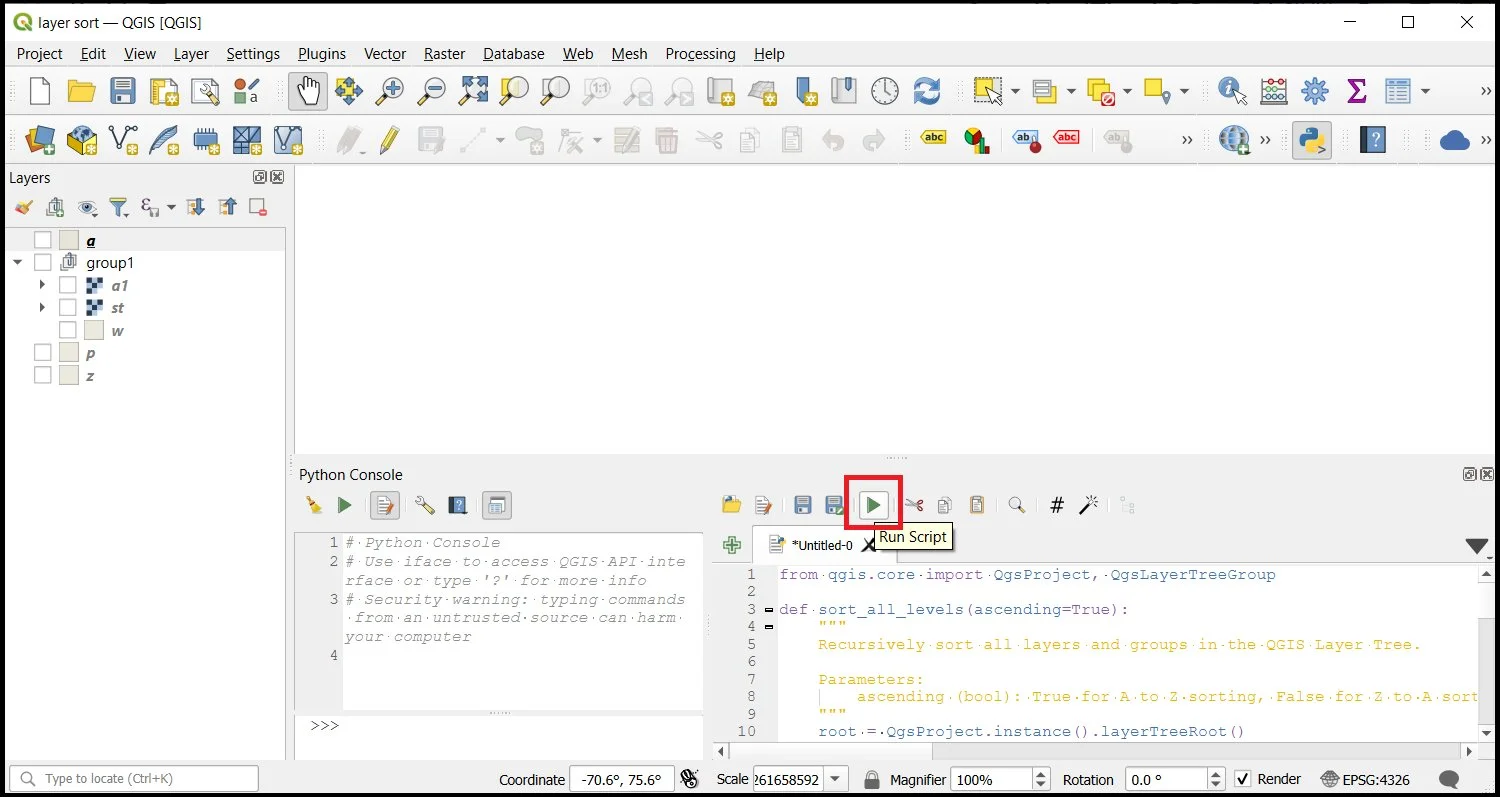Uncheck Render in the status bar
The image size is (1500, 797).
pos(1242,779)
